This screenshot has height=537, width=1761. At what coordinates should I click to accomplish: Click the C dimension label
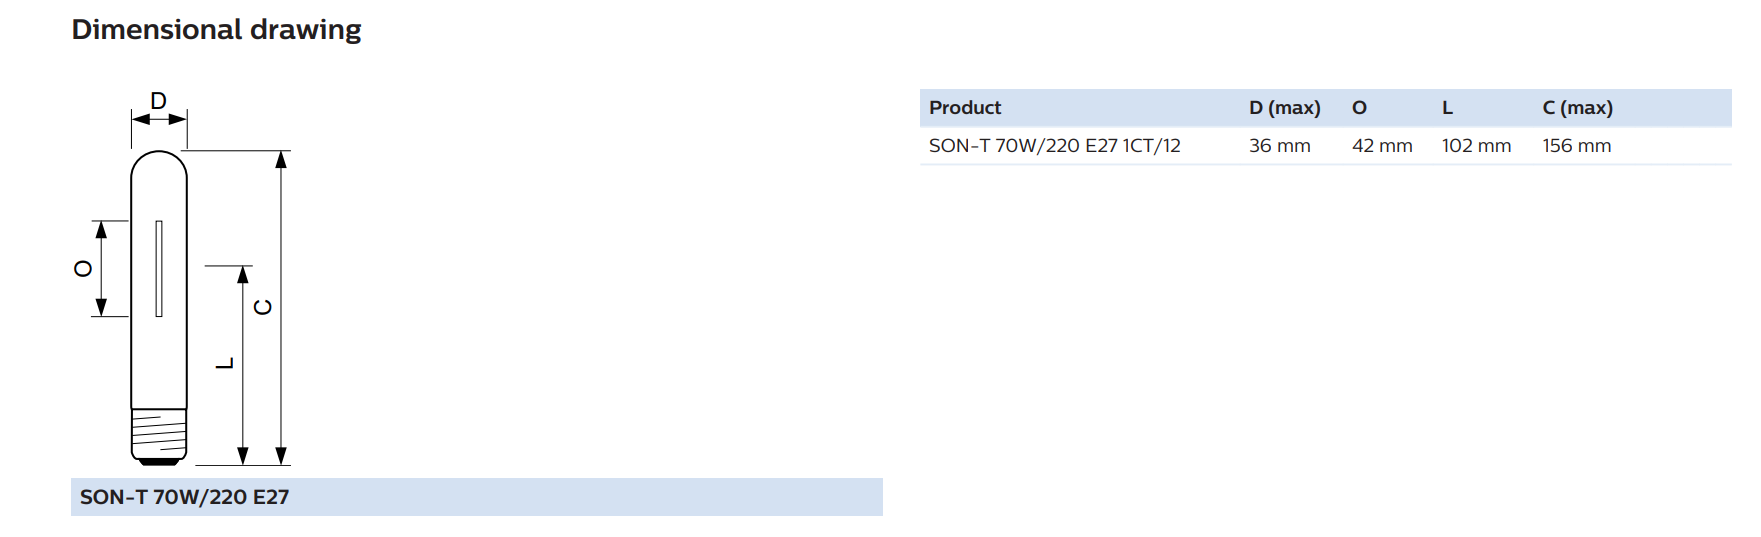coord(263,307)
